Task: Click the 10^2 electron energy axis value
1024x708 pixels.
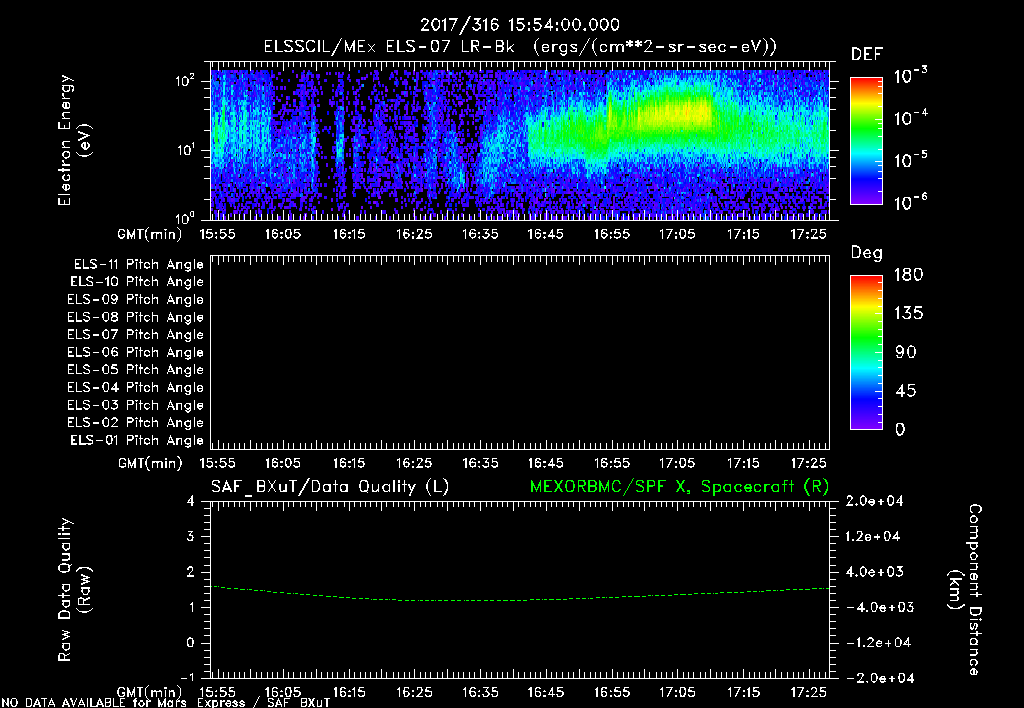Action: (x=186, y=81)
